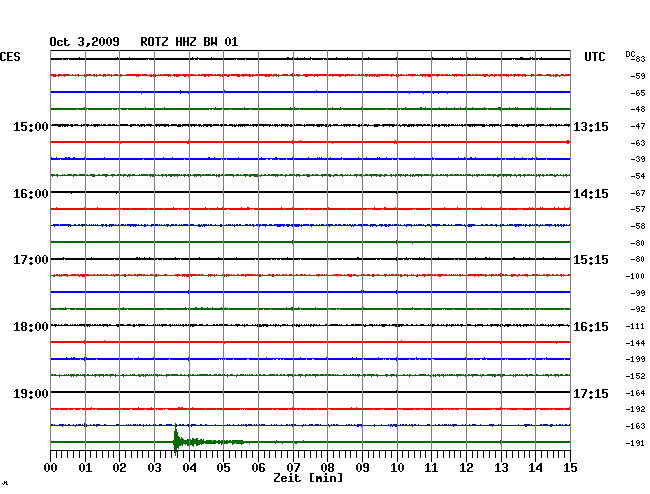Image resolution: width=650 pixels, height=494 pixels.
Task: Click the "15:15" UTC time label
Action: [591, 260]
